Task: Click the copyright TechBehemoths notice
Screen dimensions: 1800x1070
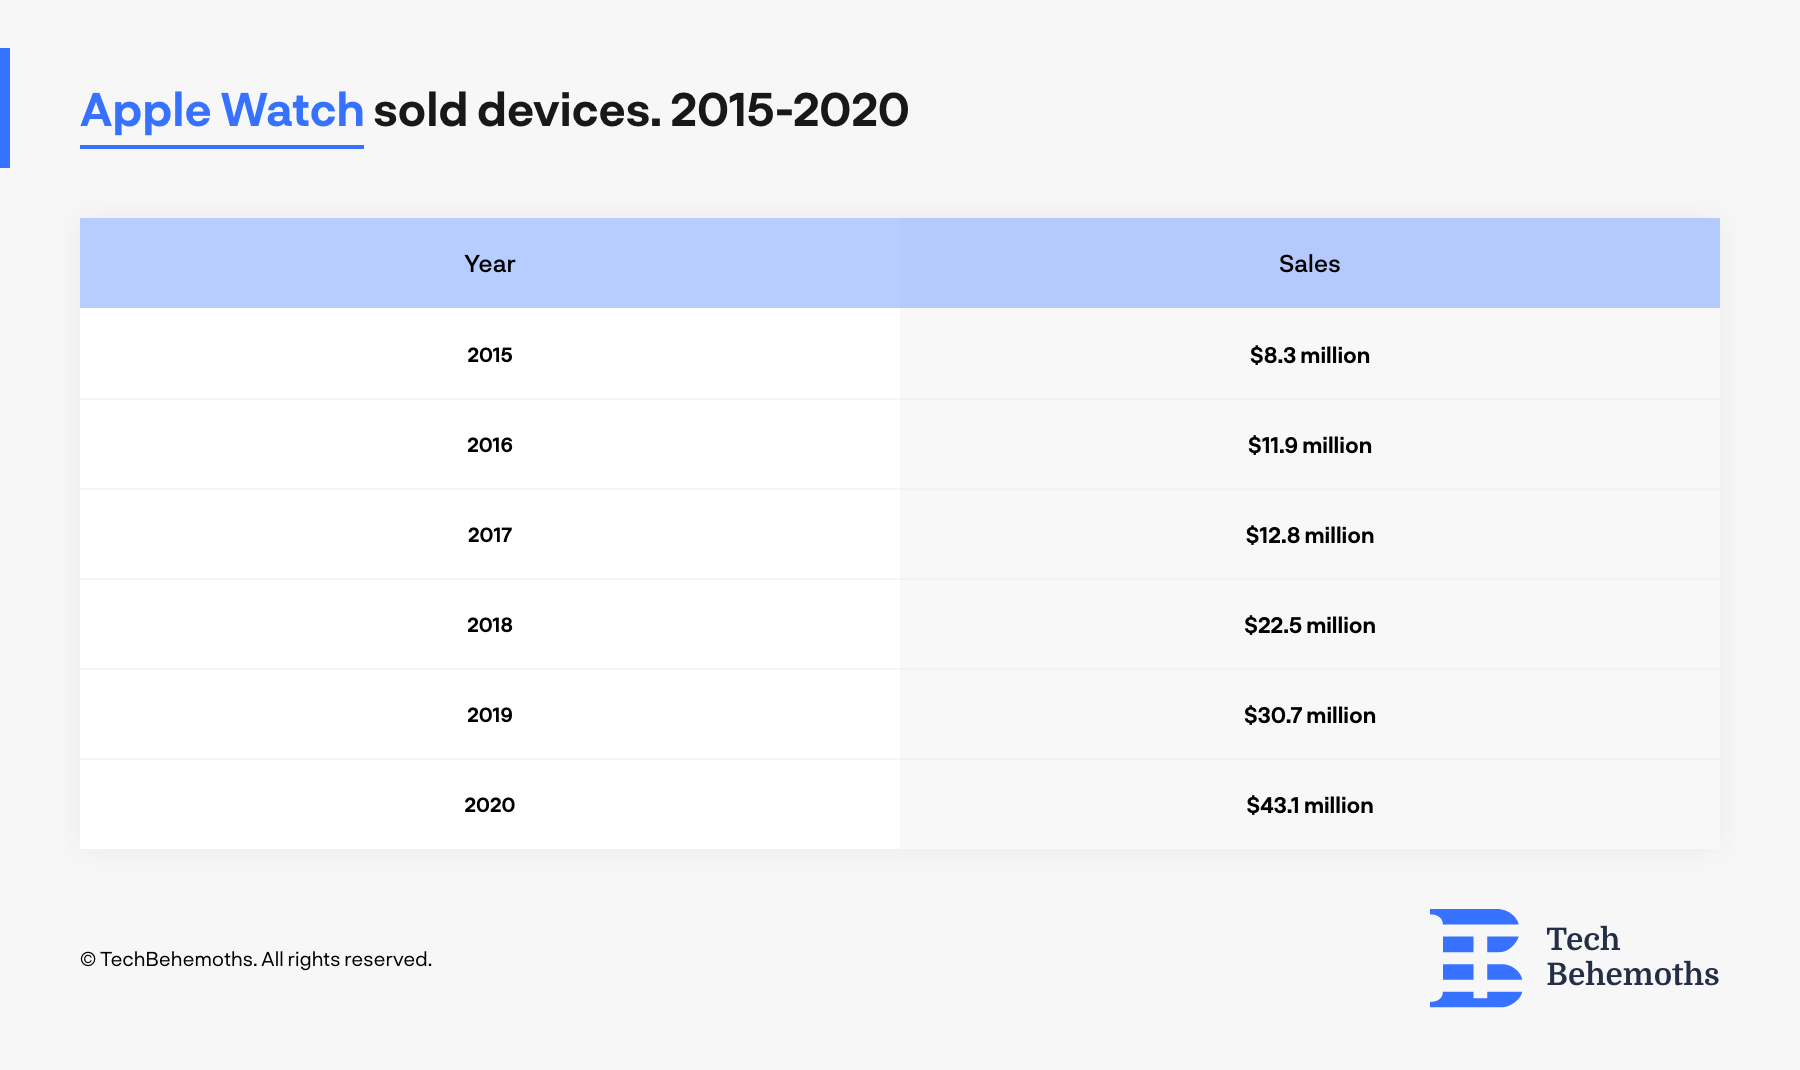Action: (x=256, y=959)
